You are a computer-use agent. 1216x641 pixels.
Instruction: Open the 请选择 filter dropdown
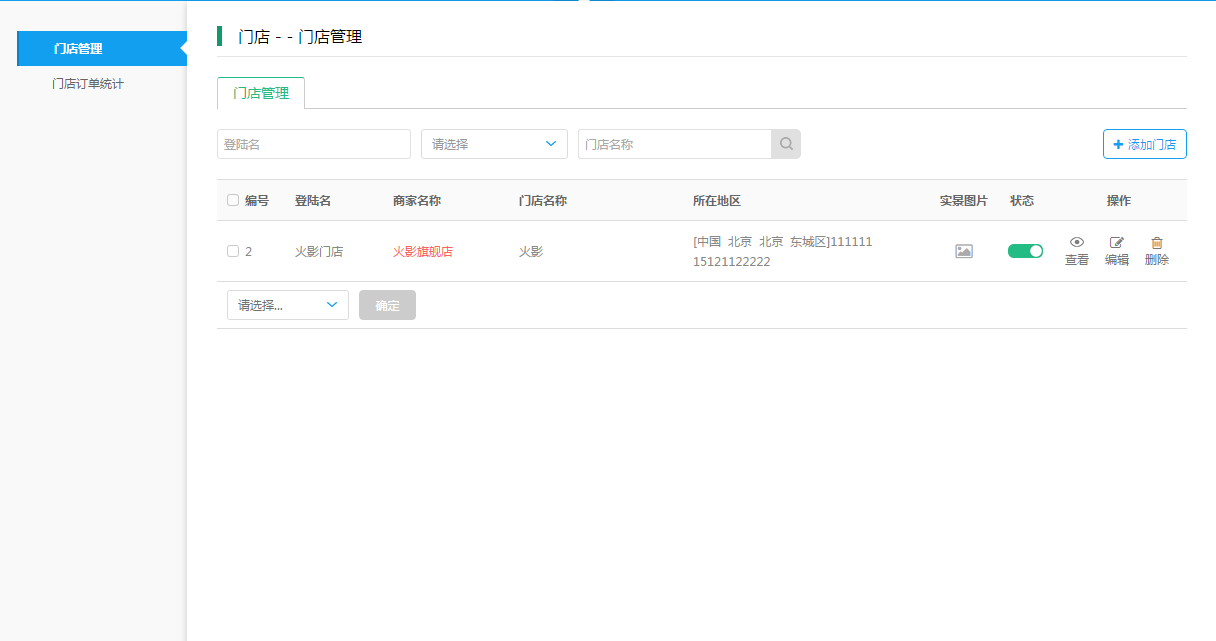(494, 144)
